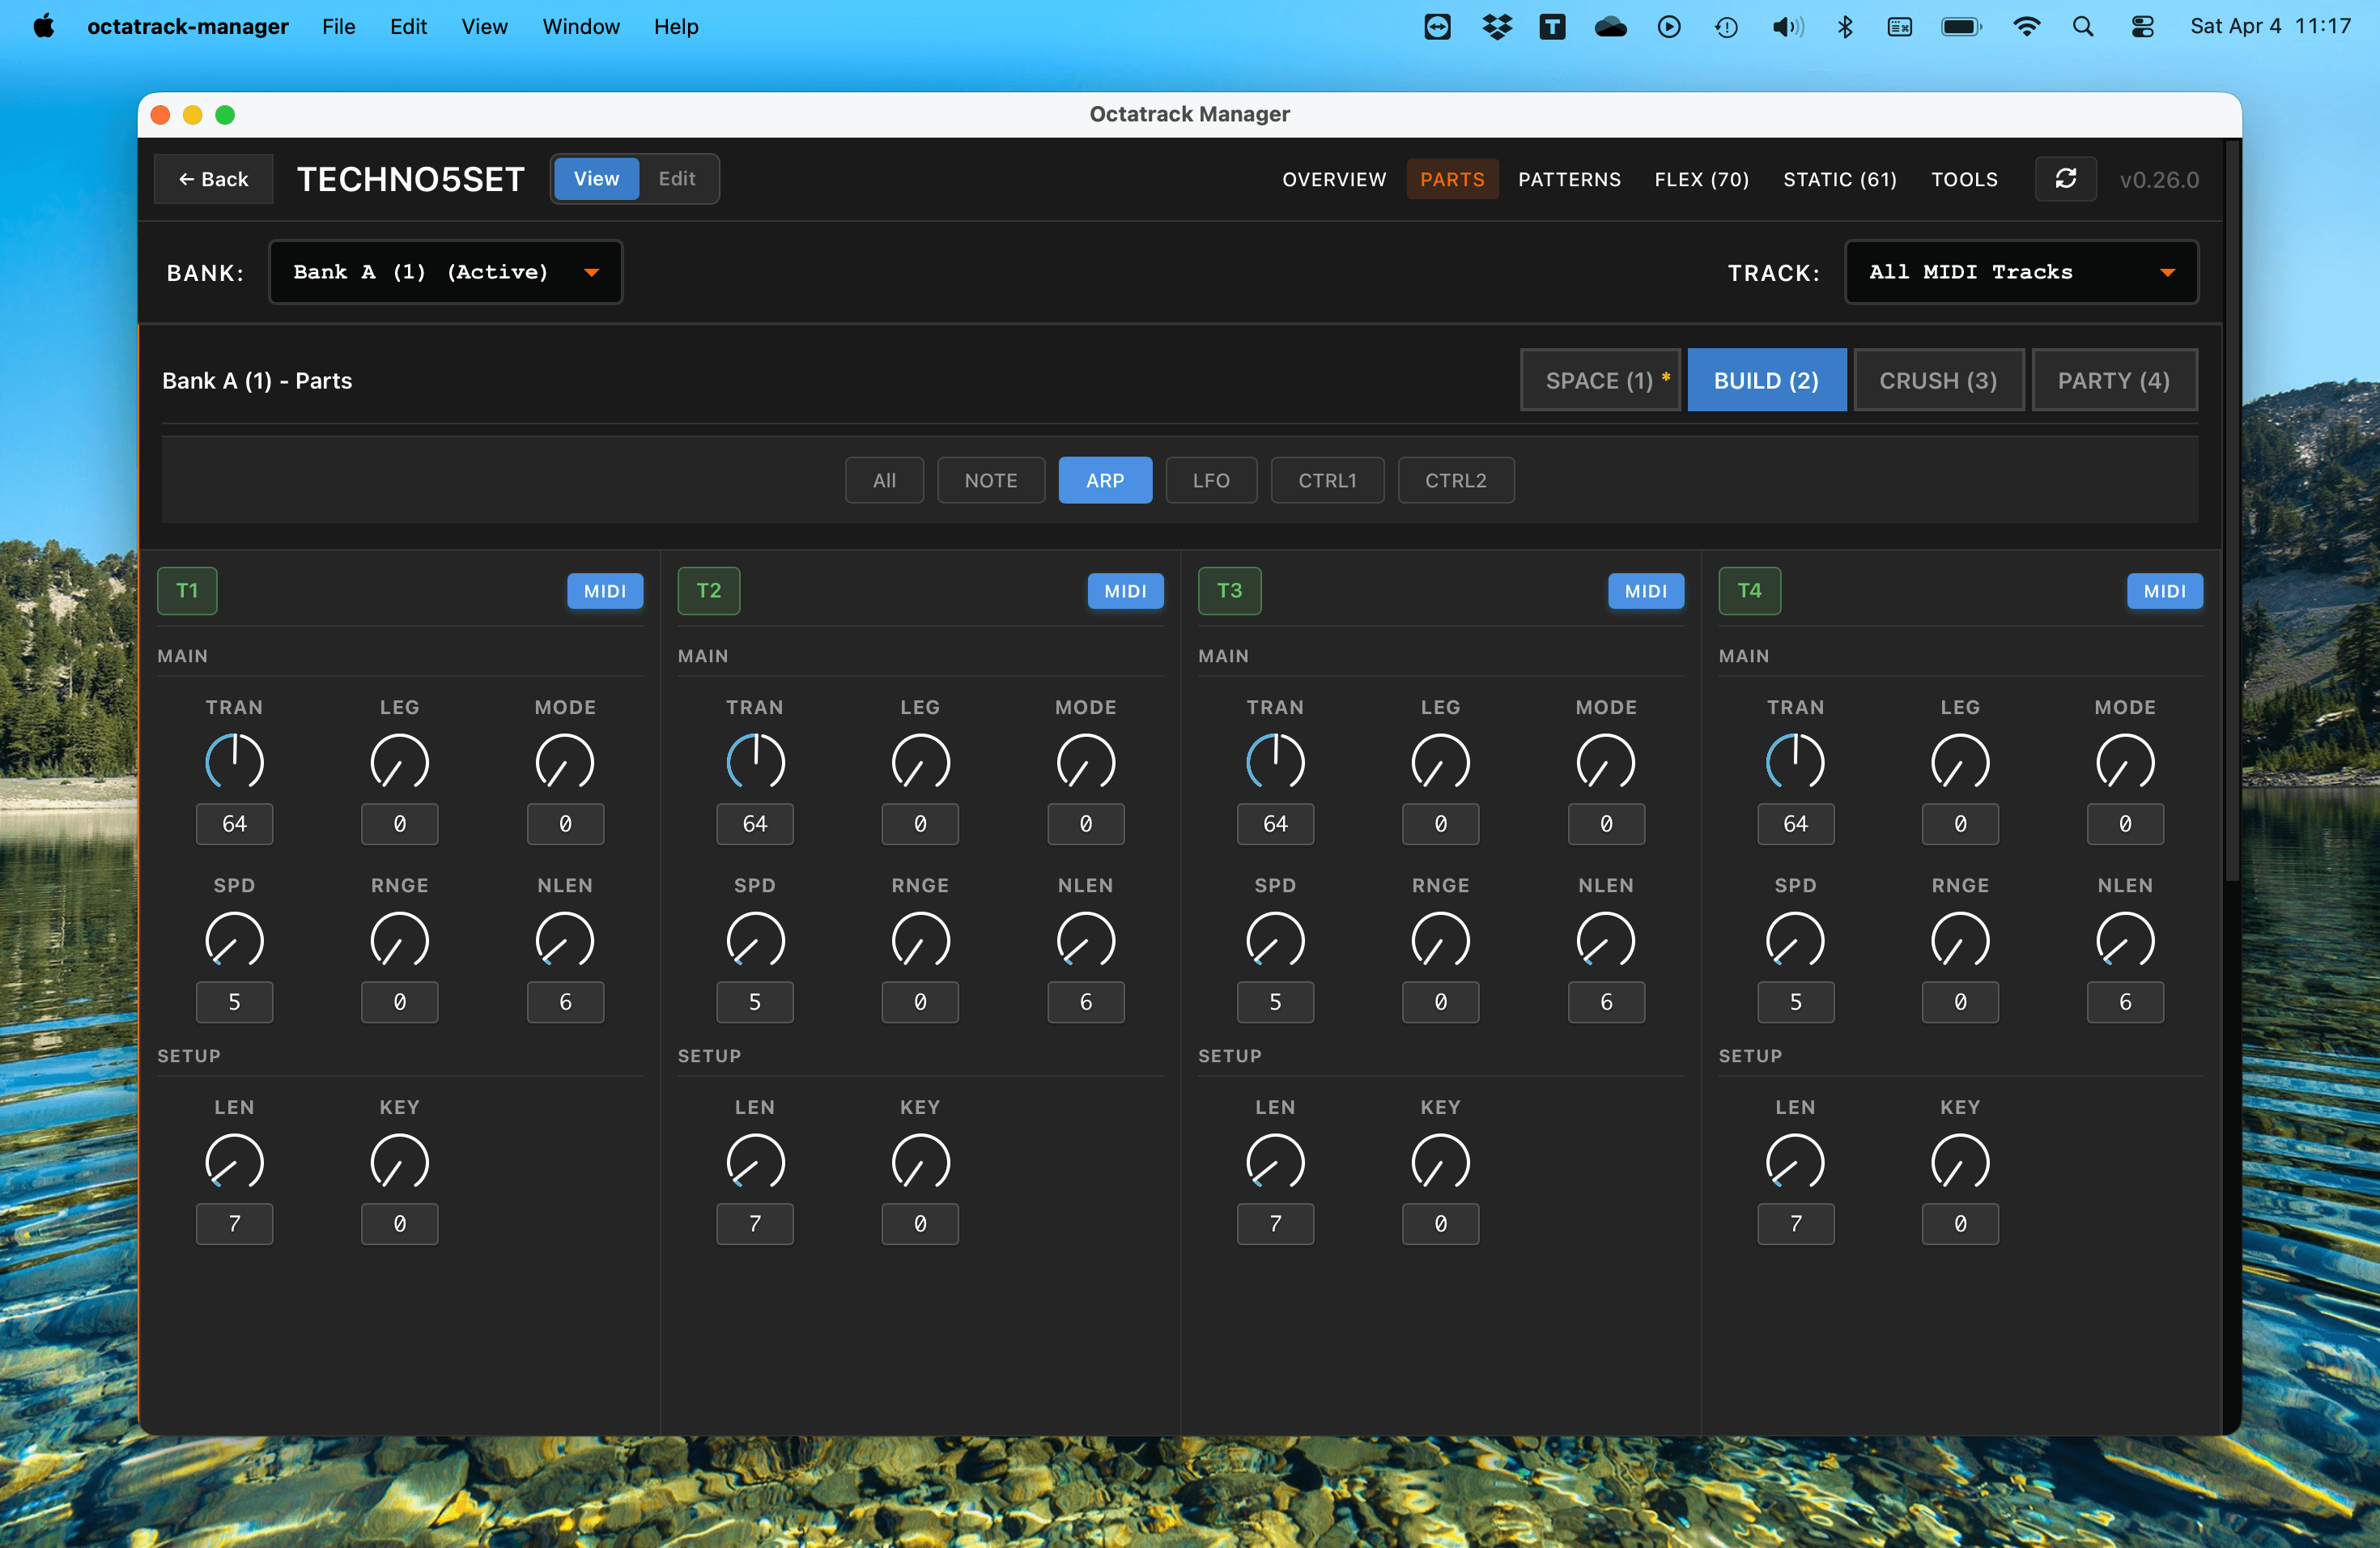Viewport: 2380px width, 1548px height.
Task: Select the MIDI badge on track T1
Action: point(604,591)
